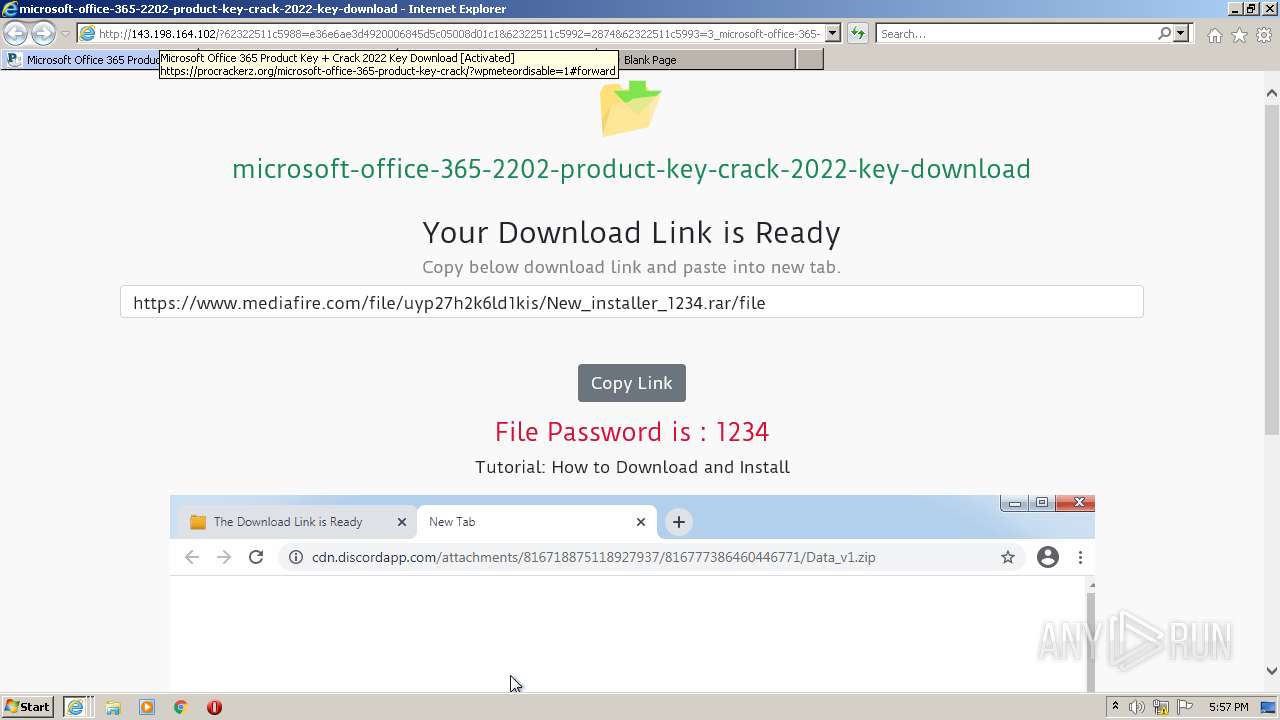Click the tutorial image's New Tab label
The image size is (1280, 720).
452,522
